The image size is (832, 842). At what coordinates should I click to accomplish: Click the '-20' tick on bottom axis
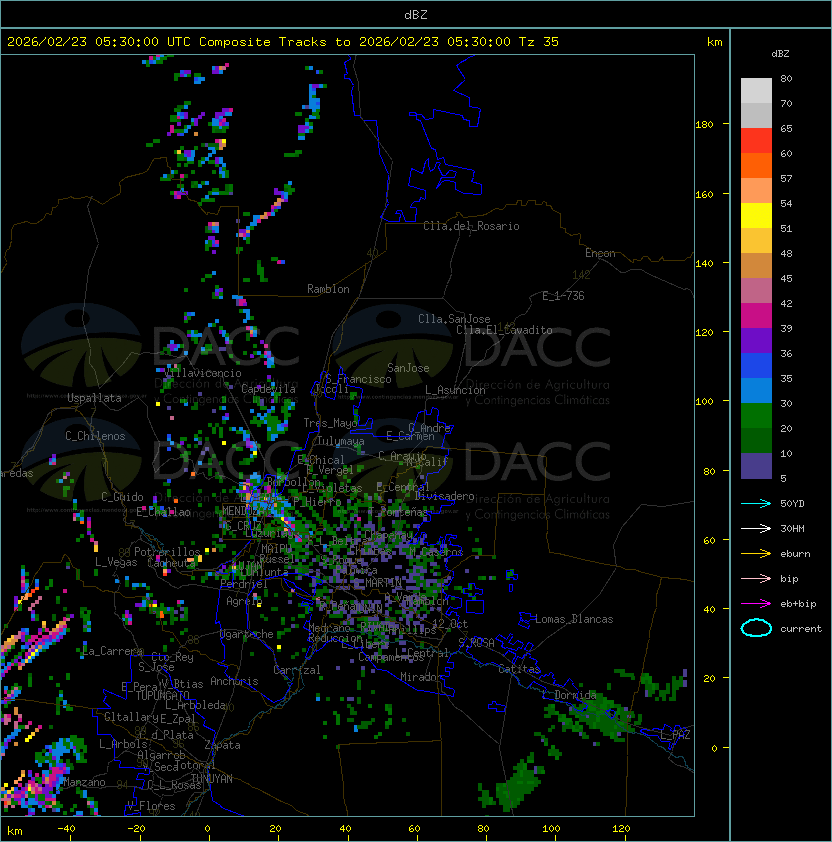136,829
